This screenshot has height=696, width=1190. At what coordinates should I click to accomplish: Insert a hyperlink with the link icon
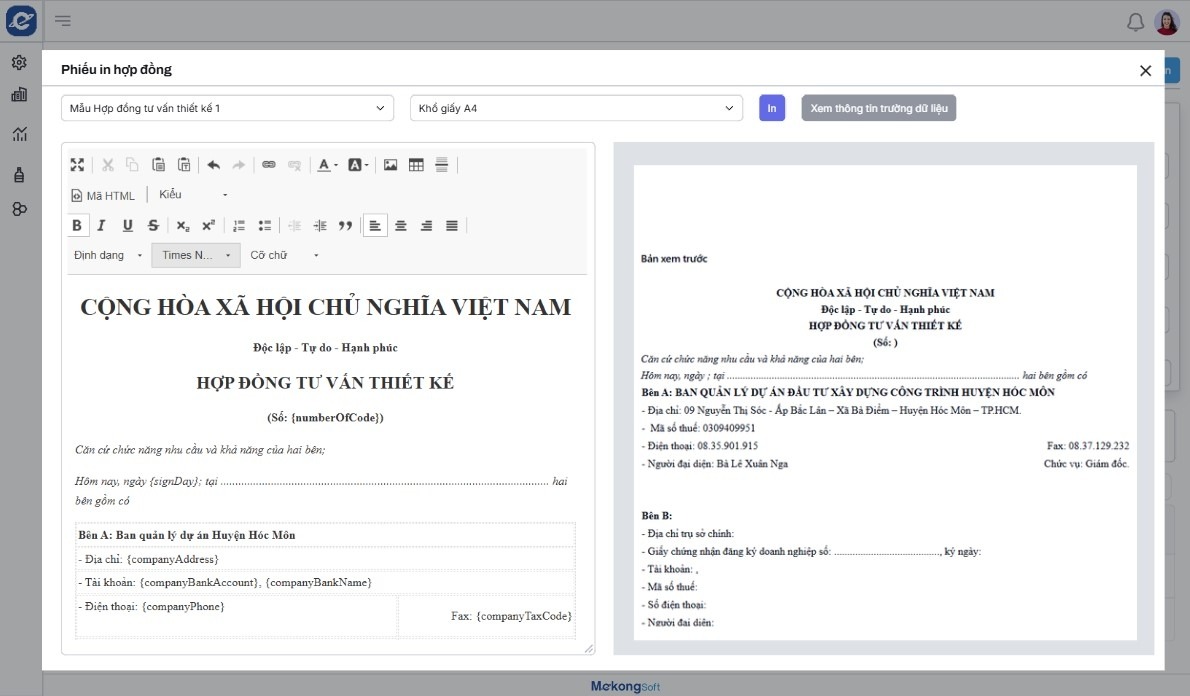(268, 165)
